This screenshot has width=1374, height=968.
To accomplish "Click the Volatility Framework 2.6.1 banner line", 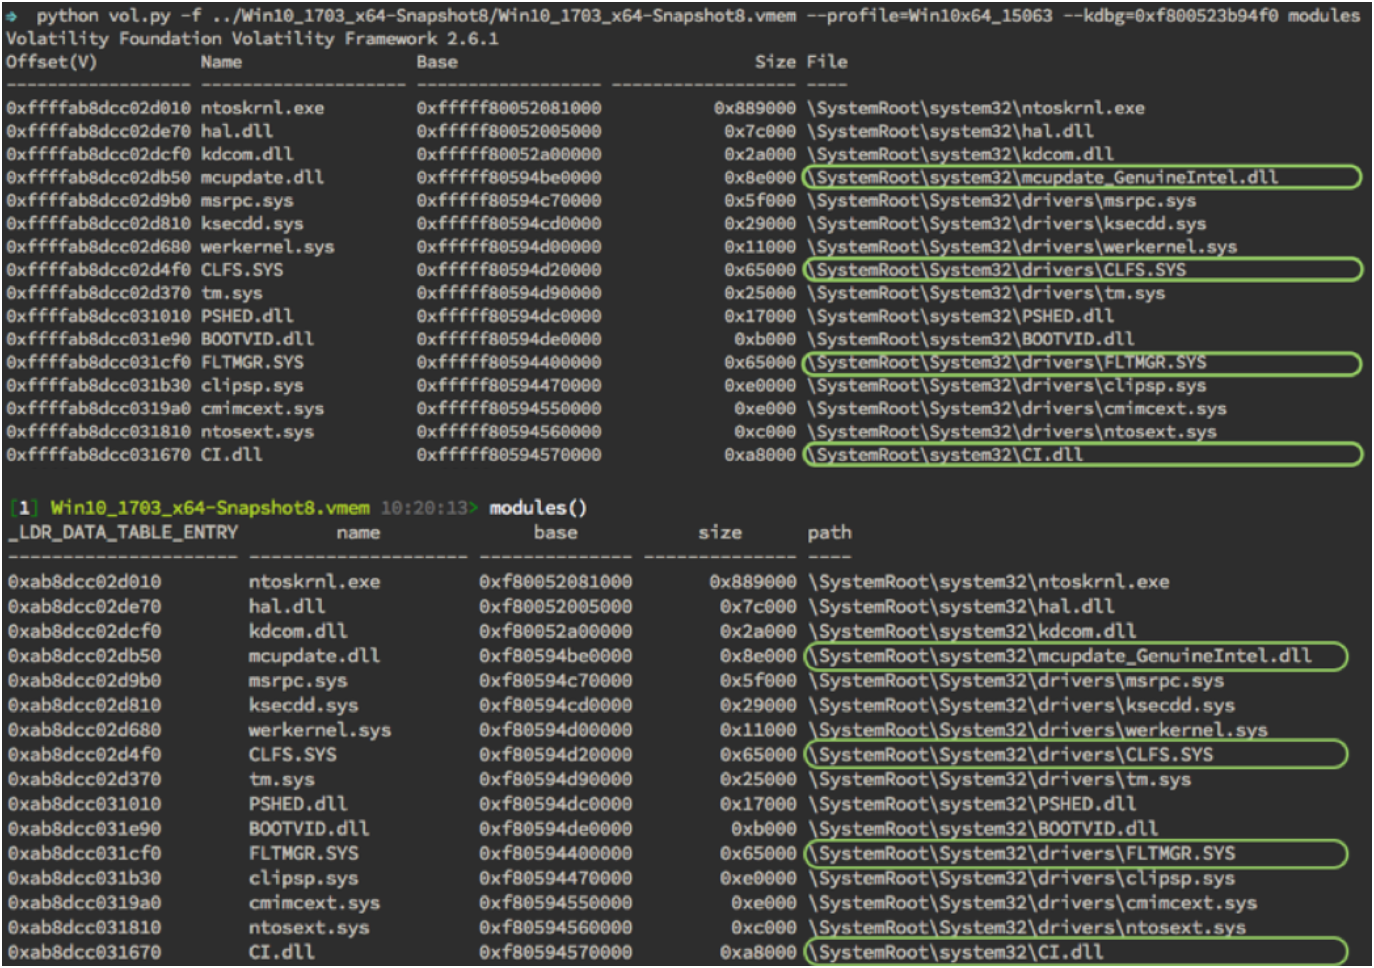I will point(252,39).
